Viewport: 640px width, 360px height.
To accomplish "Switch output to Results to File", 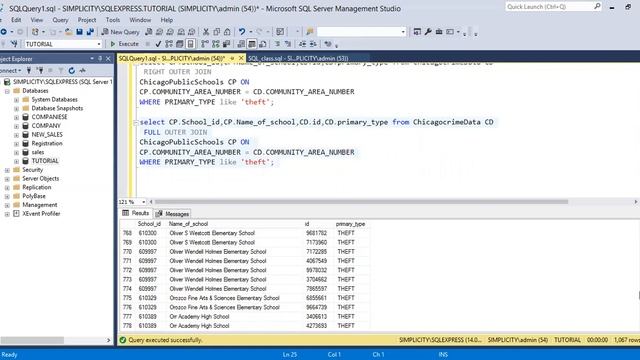I will [x=262, y=44].
